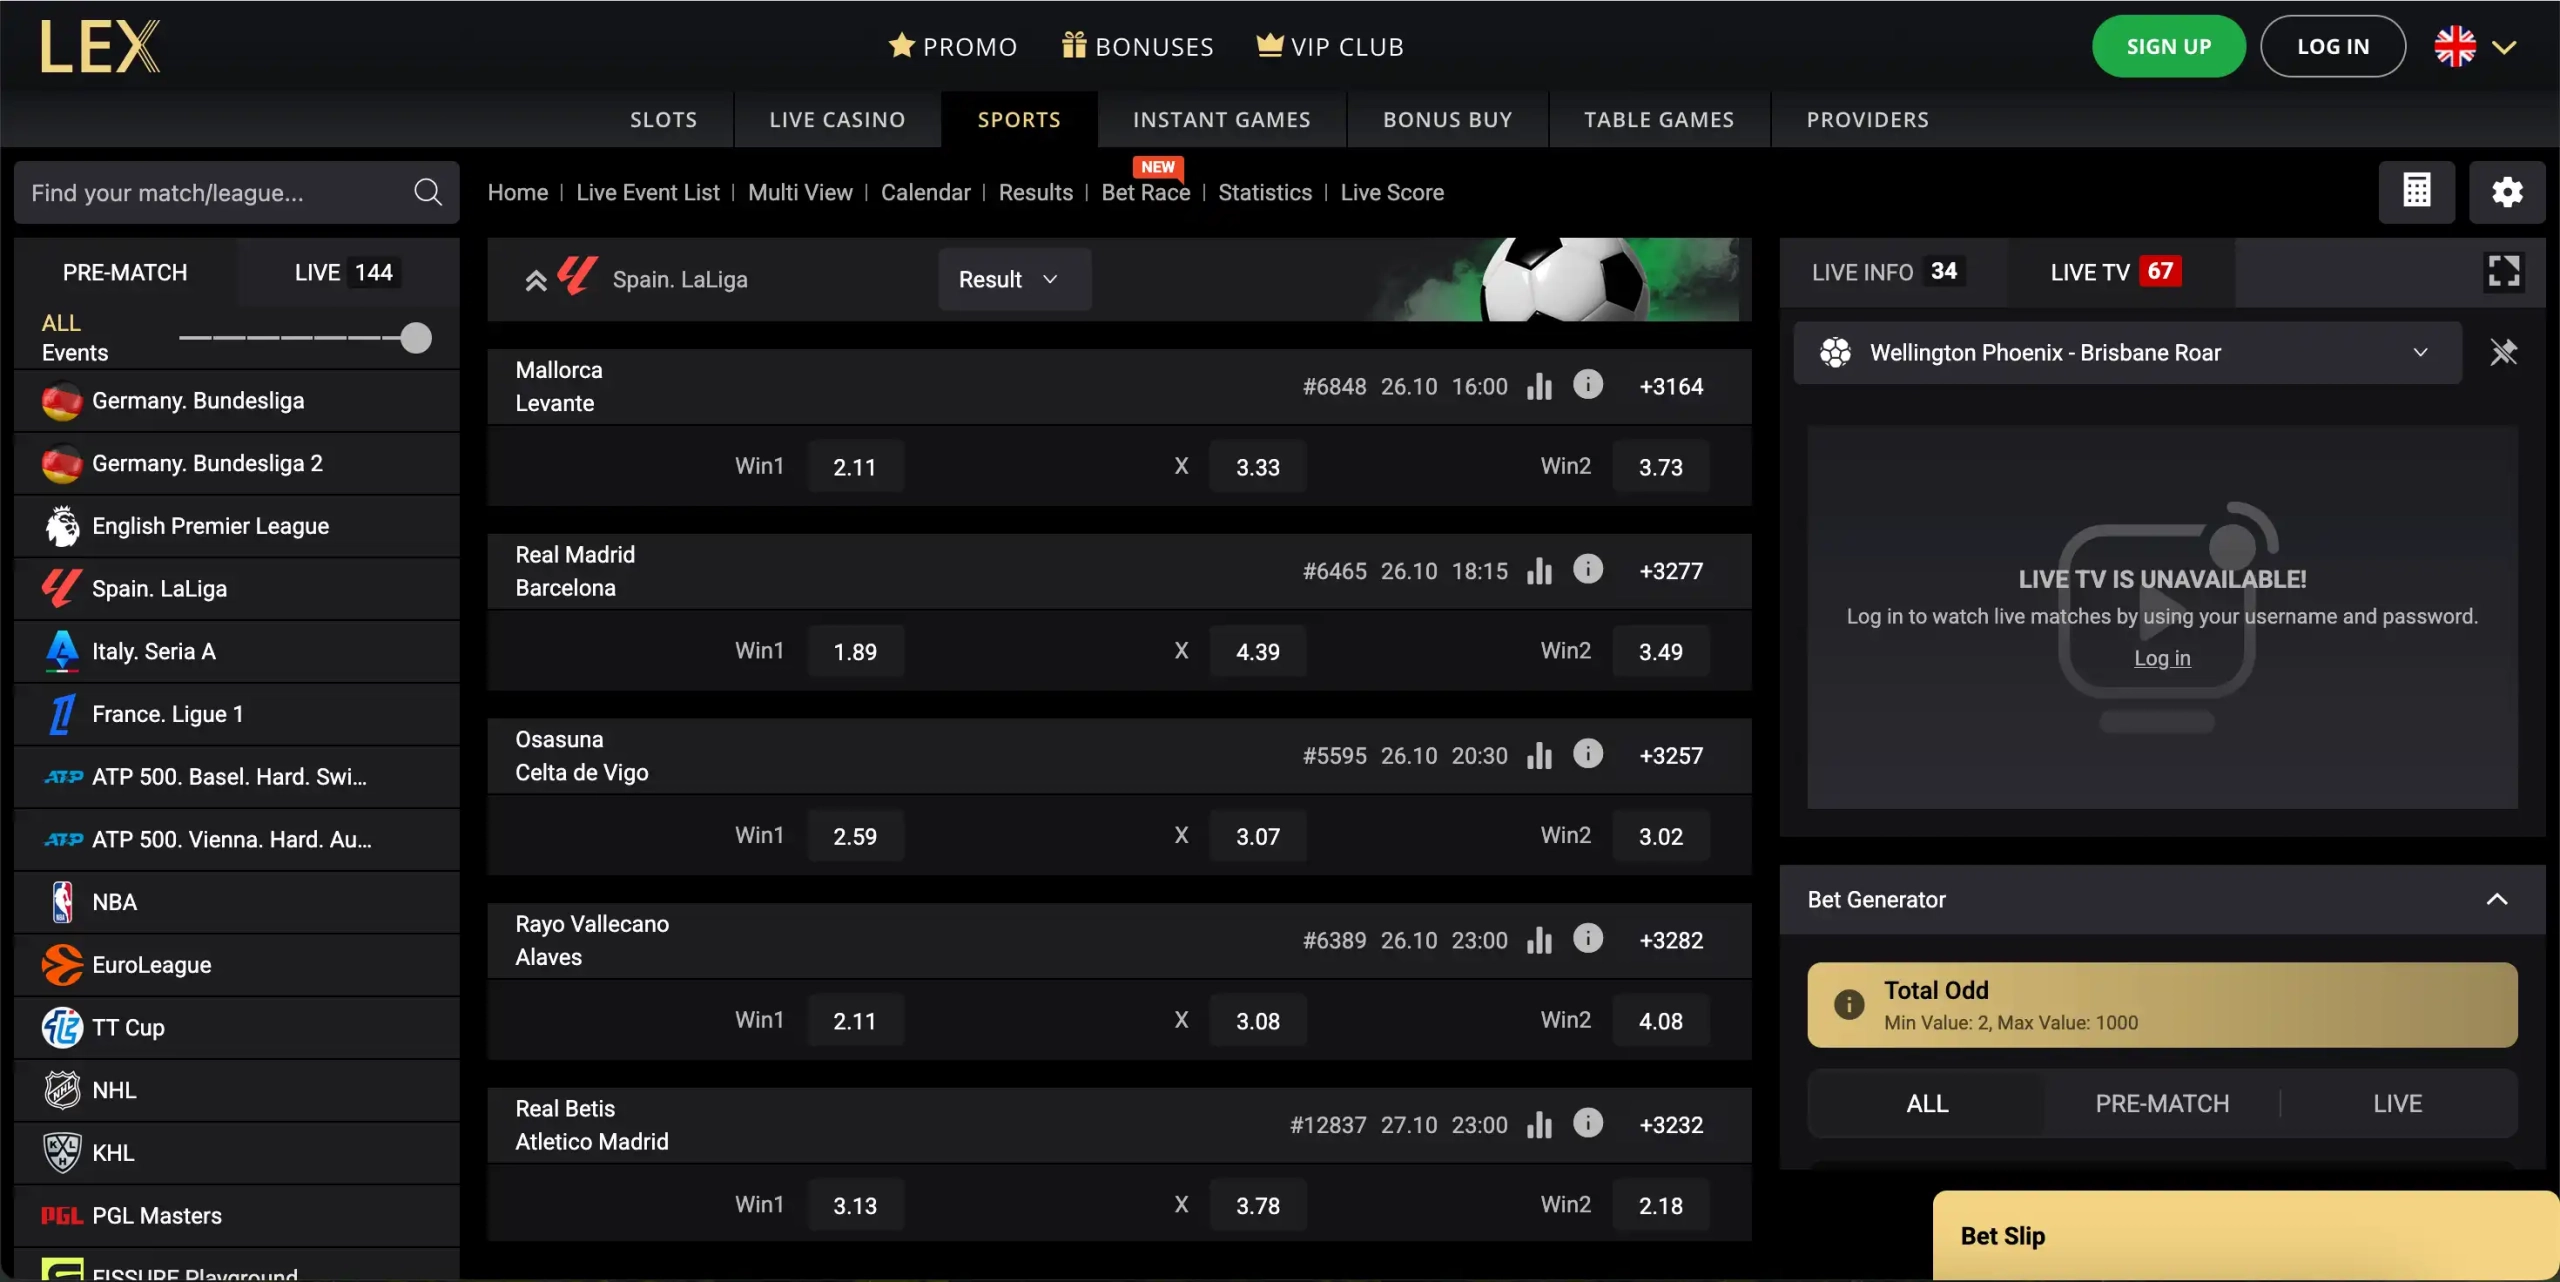
Task: Click the PROMO star icon
Action: coord(902,45)
